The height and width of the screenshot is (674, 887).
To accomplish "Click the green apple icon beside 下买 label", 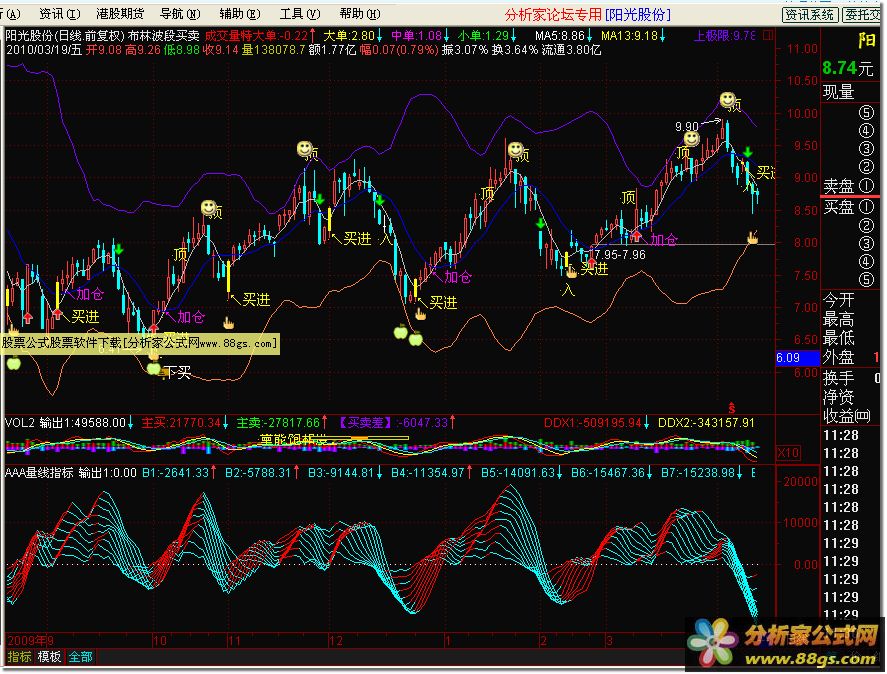I will click(153, 368).
